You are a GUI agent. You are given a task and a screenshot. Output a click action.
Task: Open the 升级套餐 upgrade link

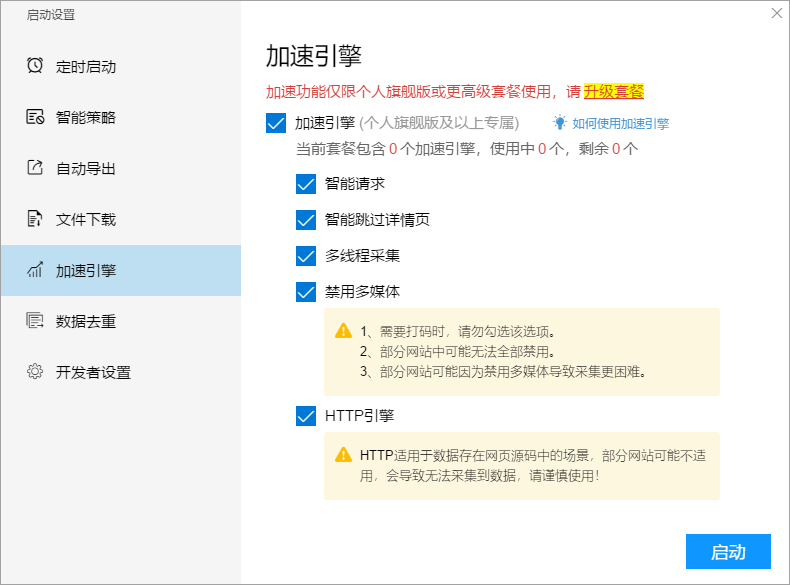click(x=614, y=92)
